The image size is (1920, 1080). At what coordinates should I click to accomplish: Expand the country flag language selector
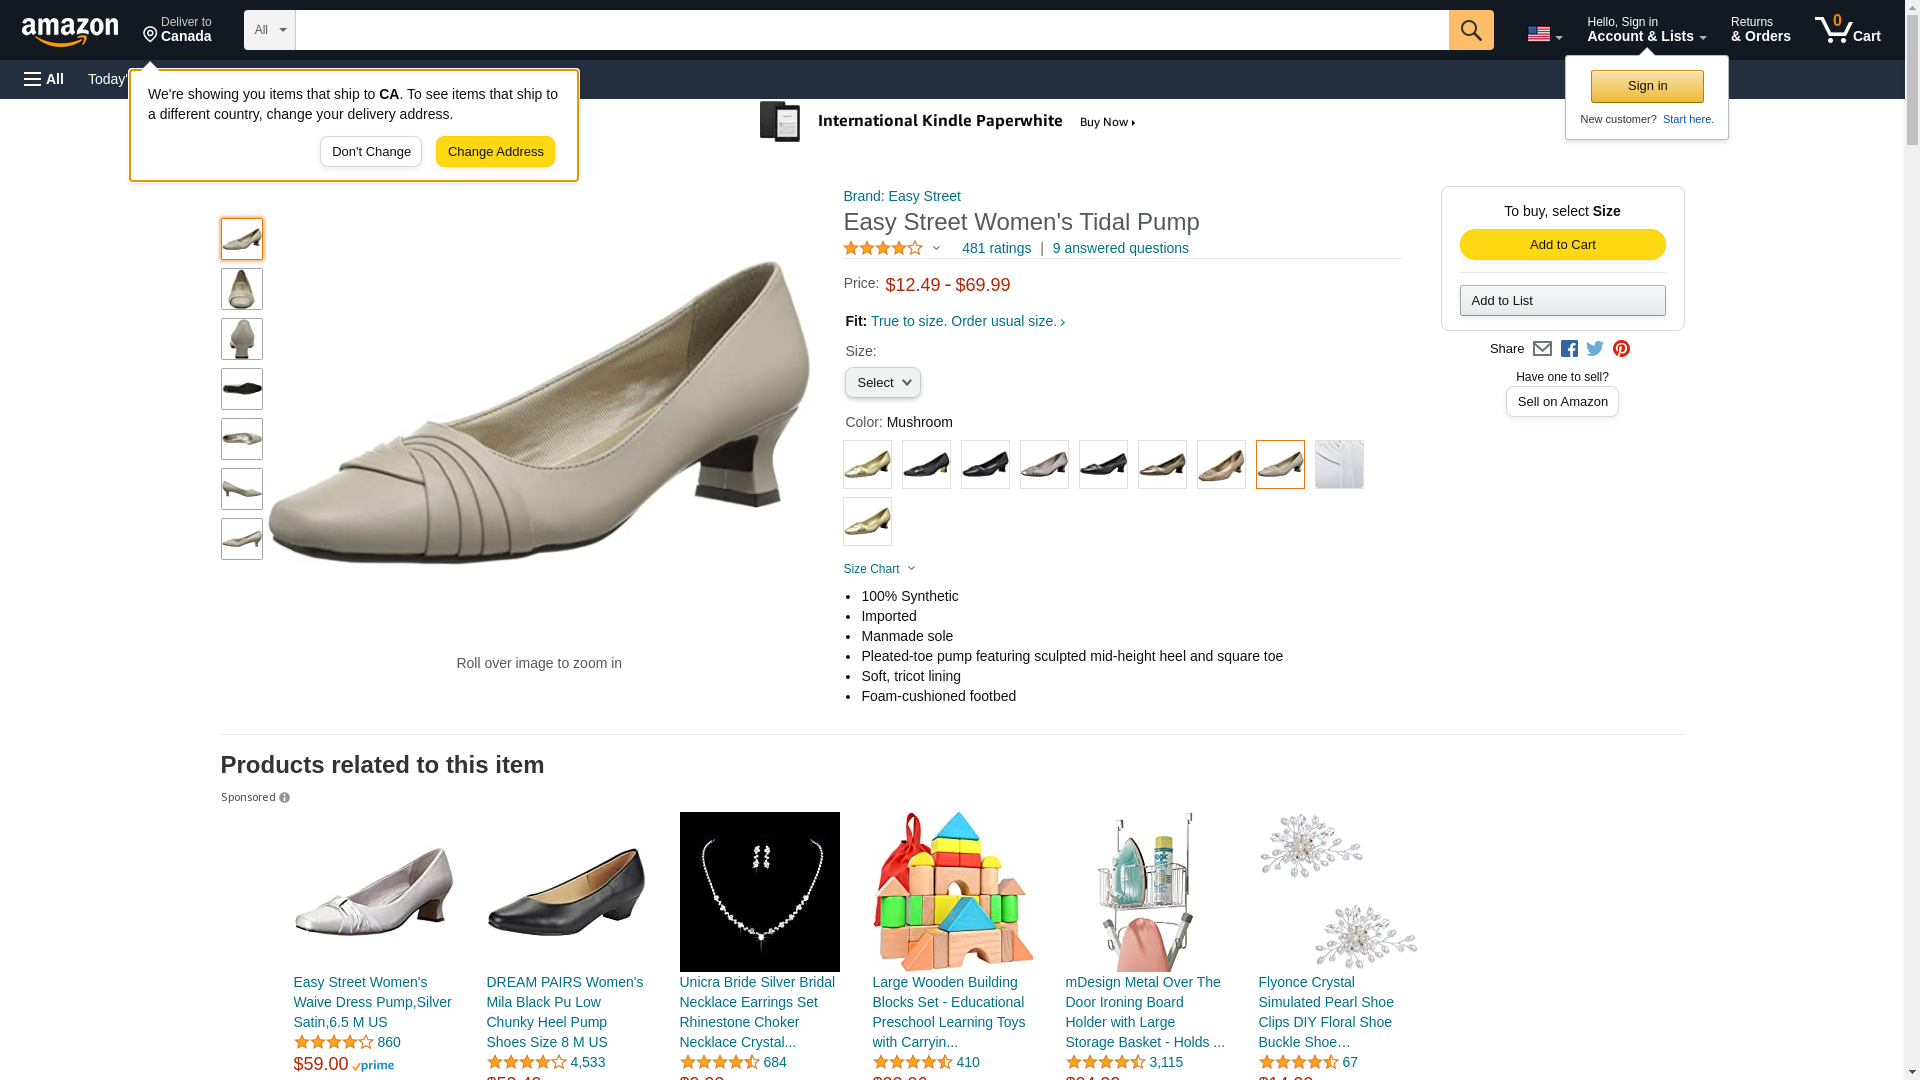point(1544,34)
